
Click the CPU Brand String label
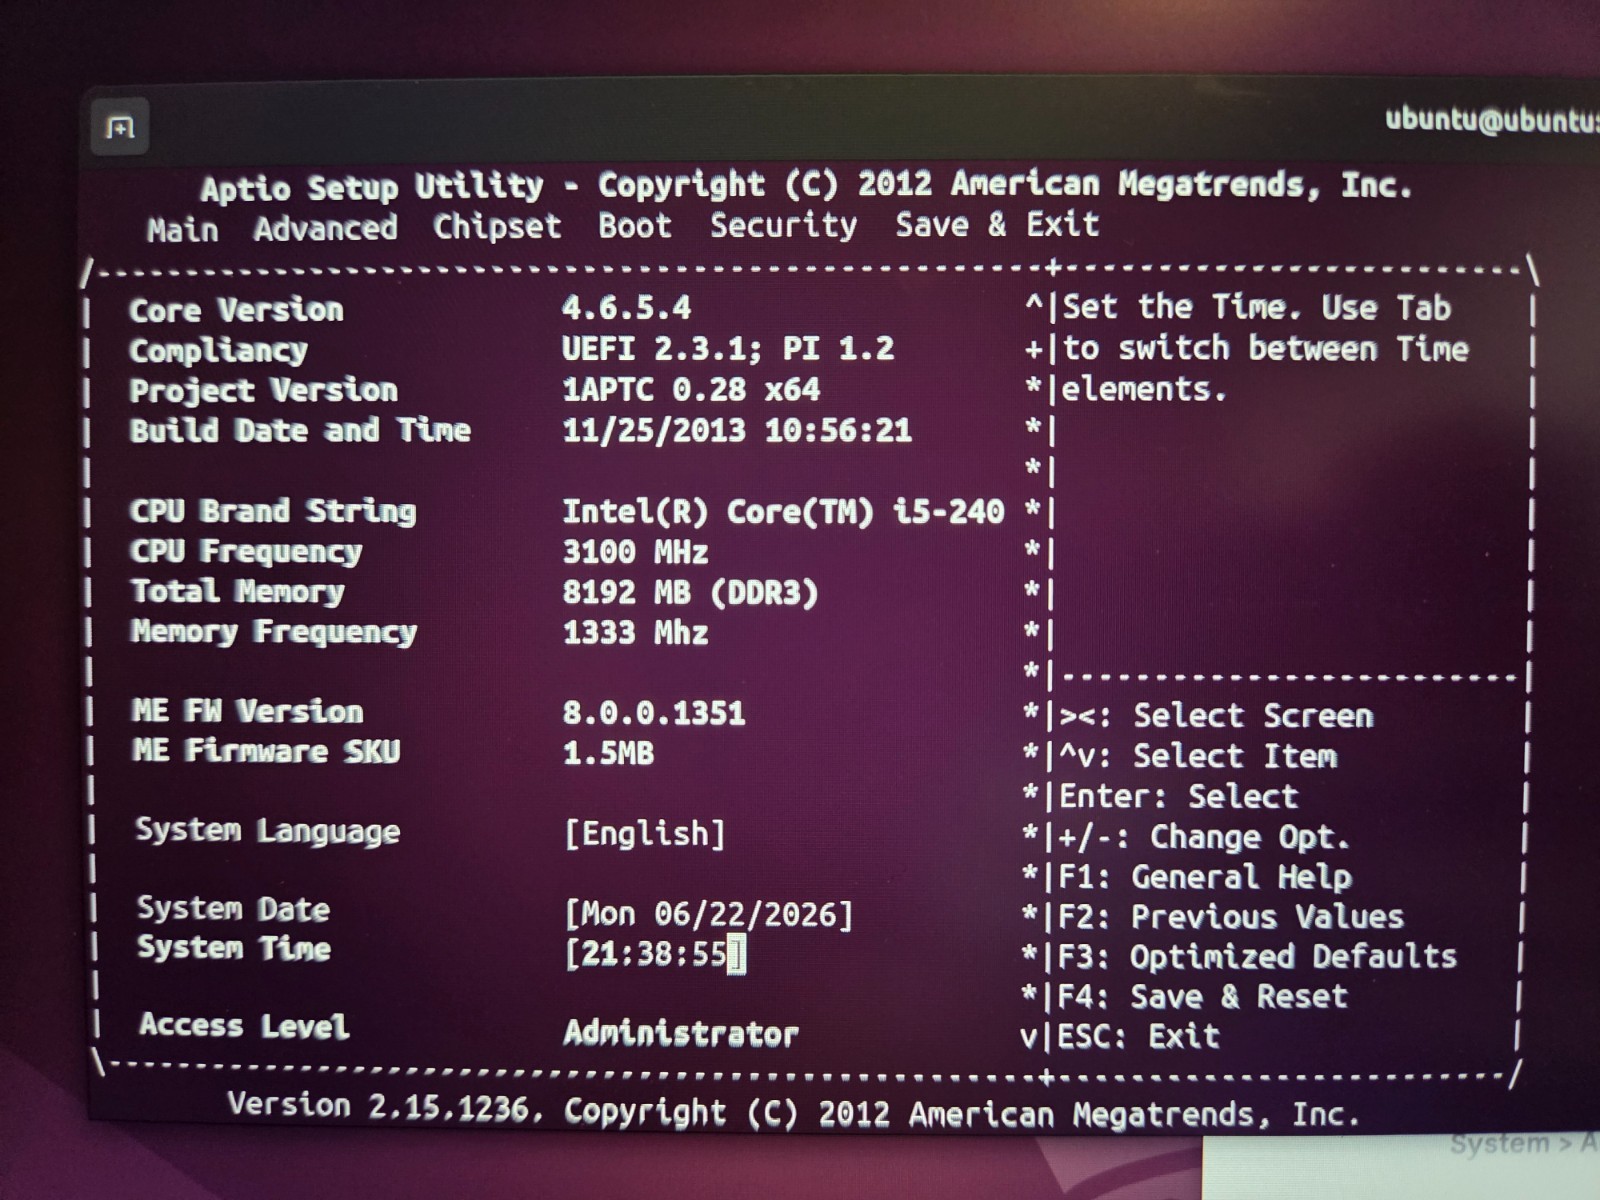pyautogui.click(x=273, y=511)
